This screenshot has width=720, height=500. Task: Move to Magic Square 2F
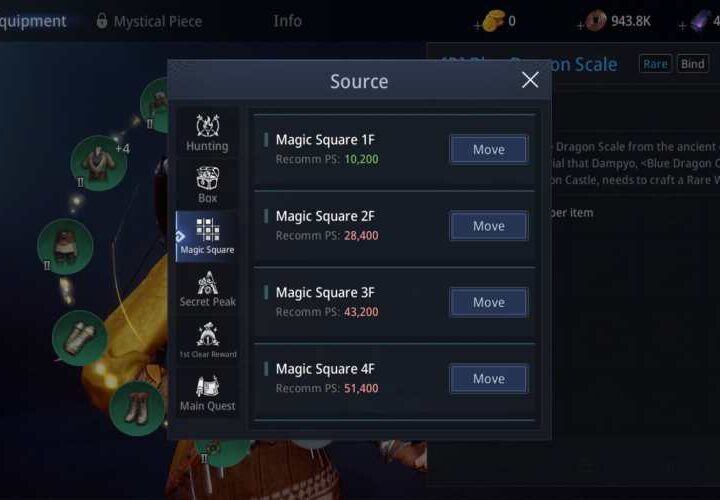tap(489, 225)
